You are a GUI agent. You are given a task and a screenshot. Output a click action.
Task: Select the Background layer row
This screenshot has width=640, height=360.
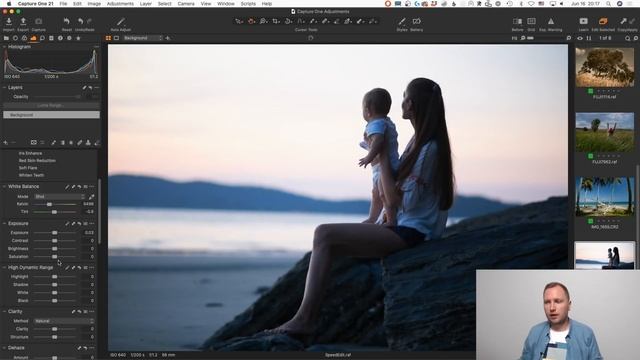pyautogui.click(x=51, y=115)
